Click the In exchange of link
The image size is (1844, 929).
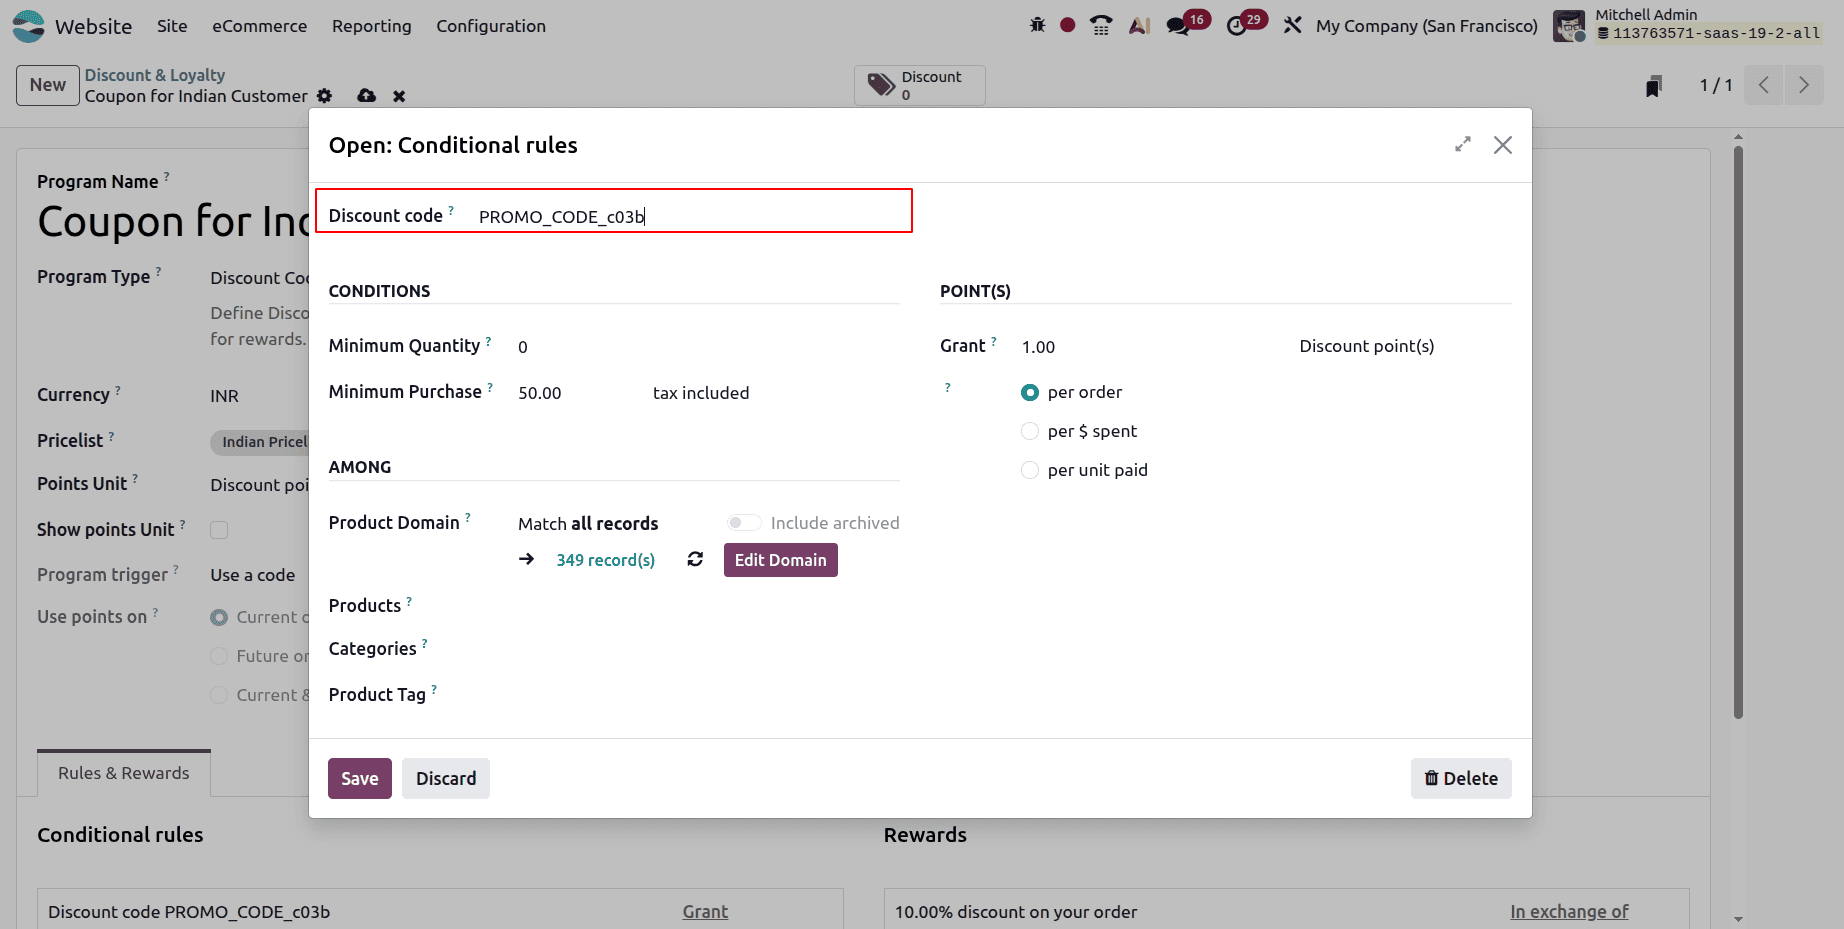tap(1569, 911)
